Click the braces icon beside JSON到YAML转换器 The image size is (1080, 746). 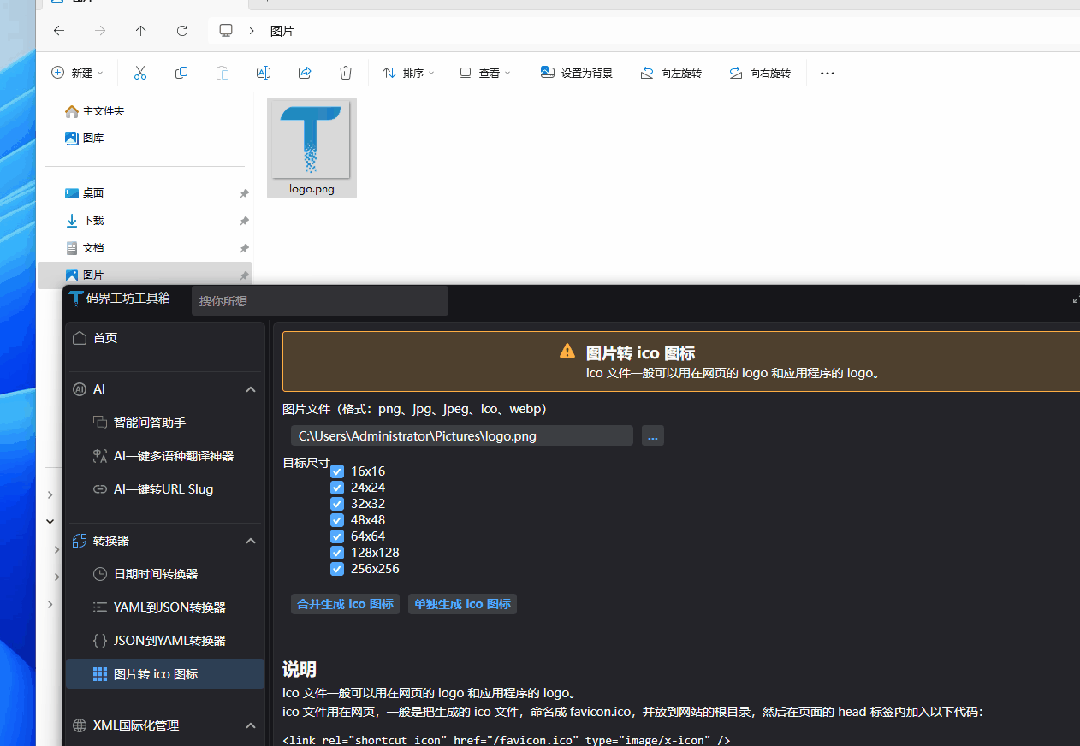point(100,641)
